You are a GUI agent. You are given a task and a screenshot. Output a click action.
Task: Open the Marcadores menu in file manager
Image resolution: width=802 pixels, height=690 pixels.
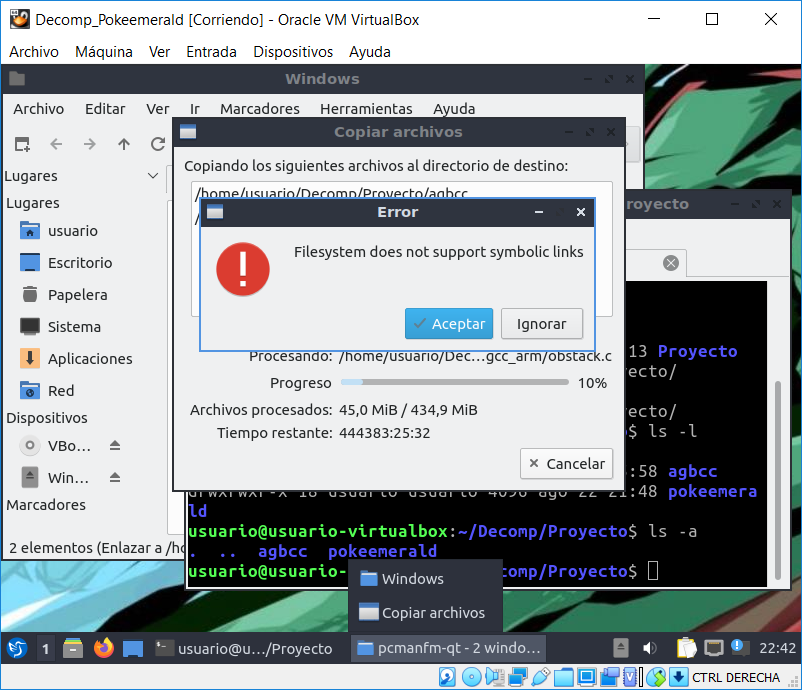(259, 109)
